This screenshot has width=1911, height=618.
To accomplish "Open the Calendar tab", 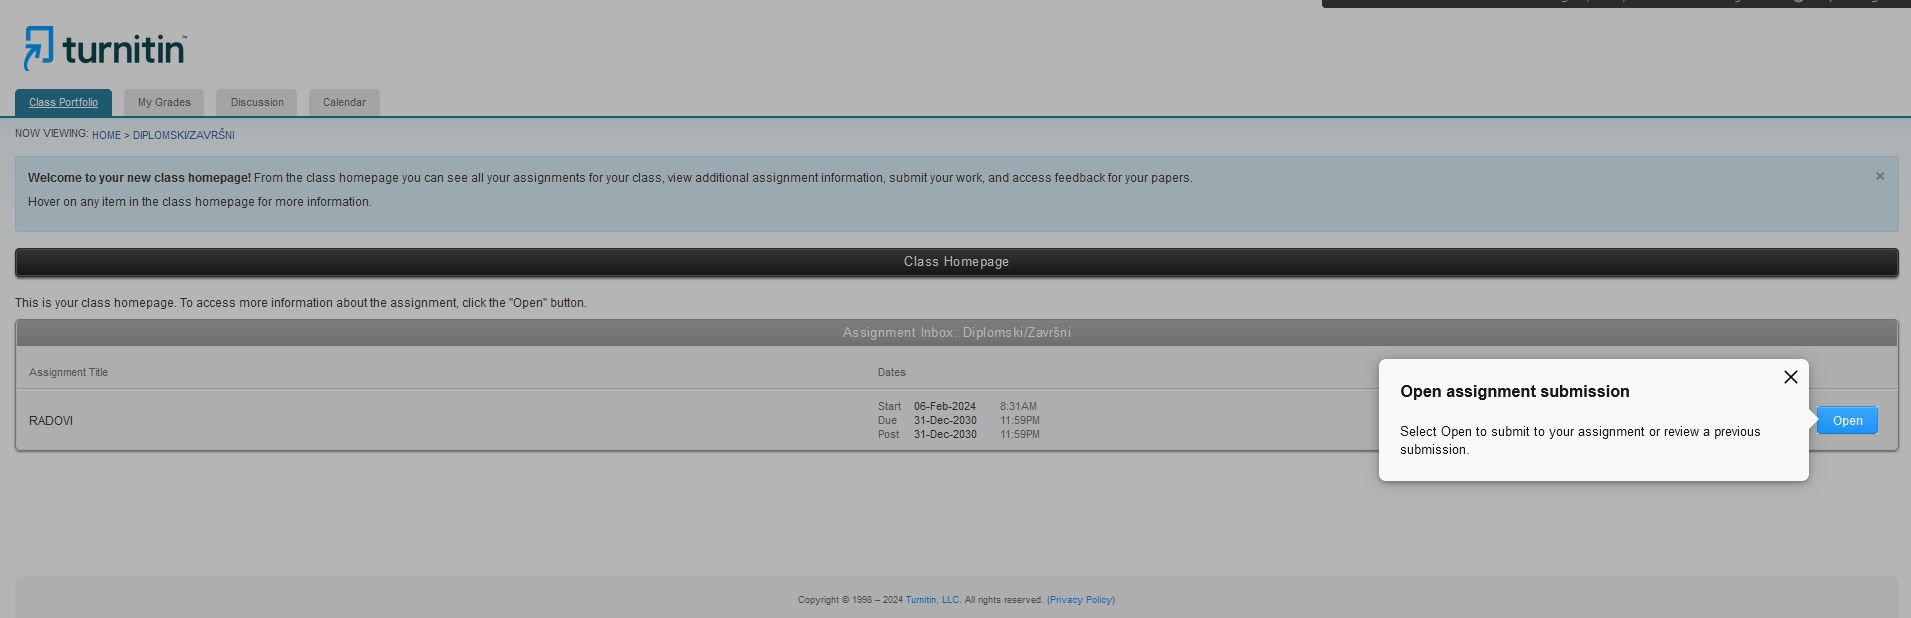I will [x=344, y=102].
